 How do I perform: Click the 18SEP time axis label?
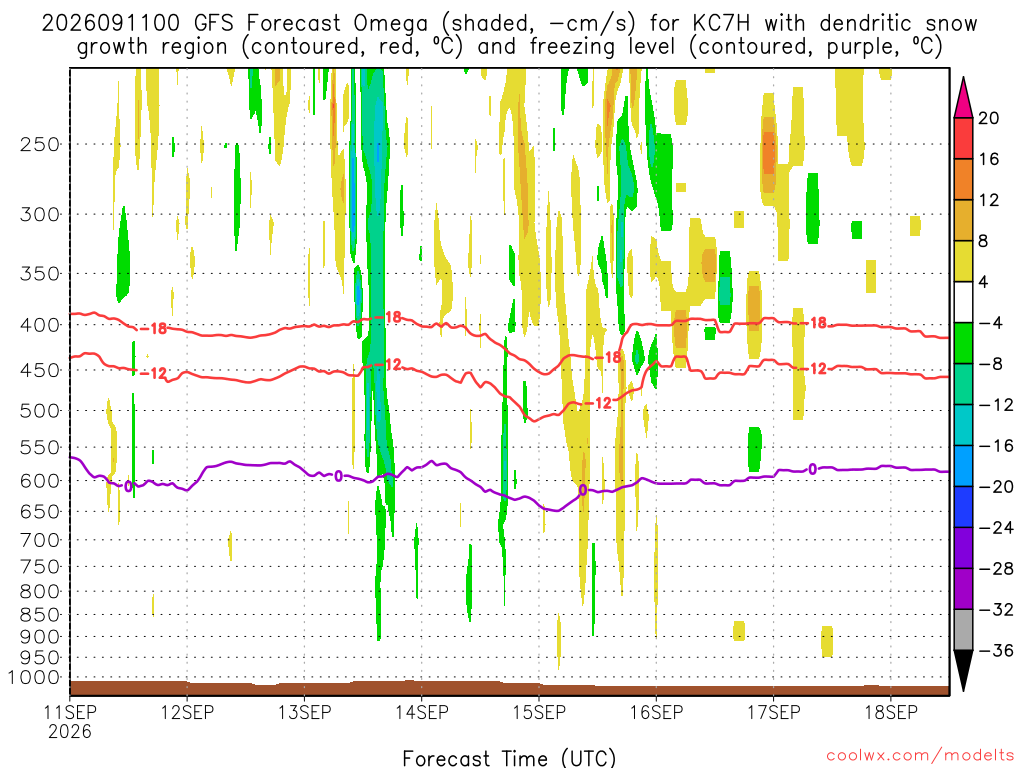pyautogui.click(x=891, y=712)
